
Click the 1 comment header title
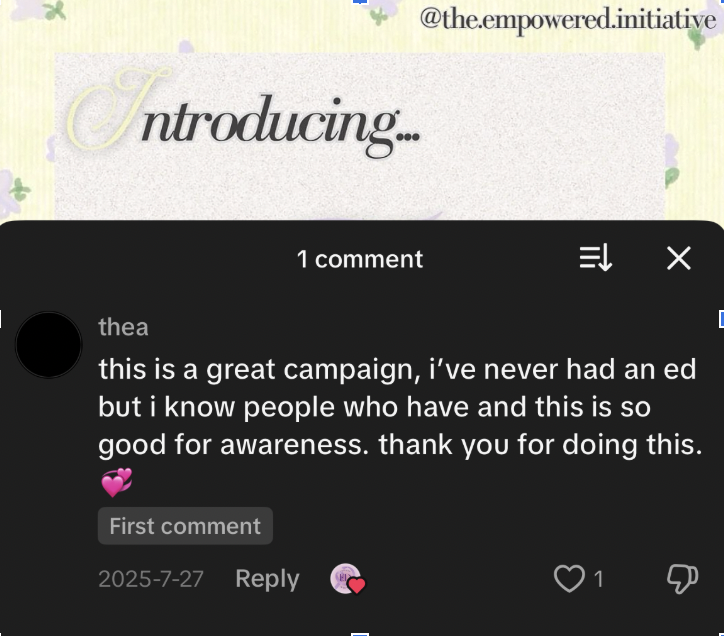360,259
